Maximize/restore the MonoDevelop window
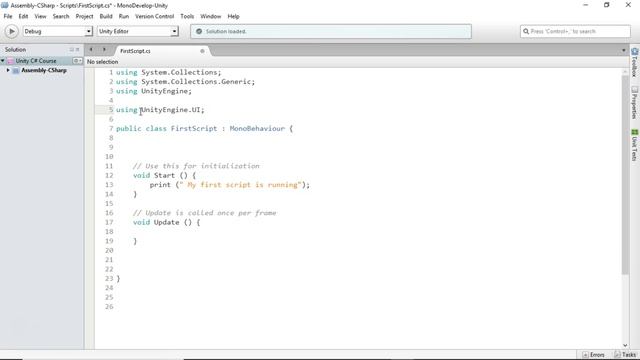 coord(607,5)
